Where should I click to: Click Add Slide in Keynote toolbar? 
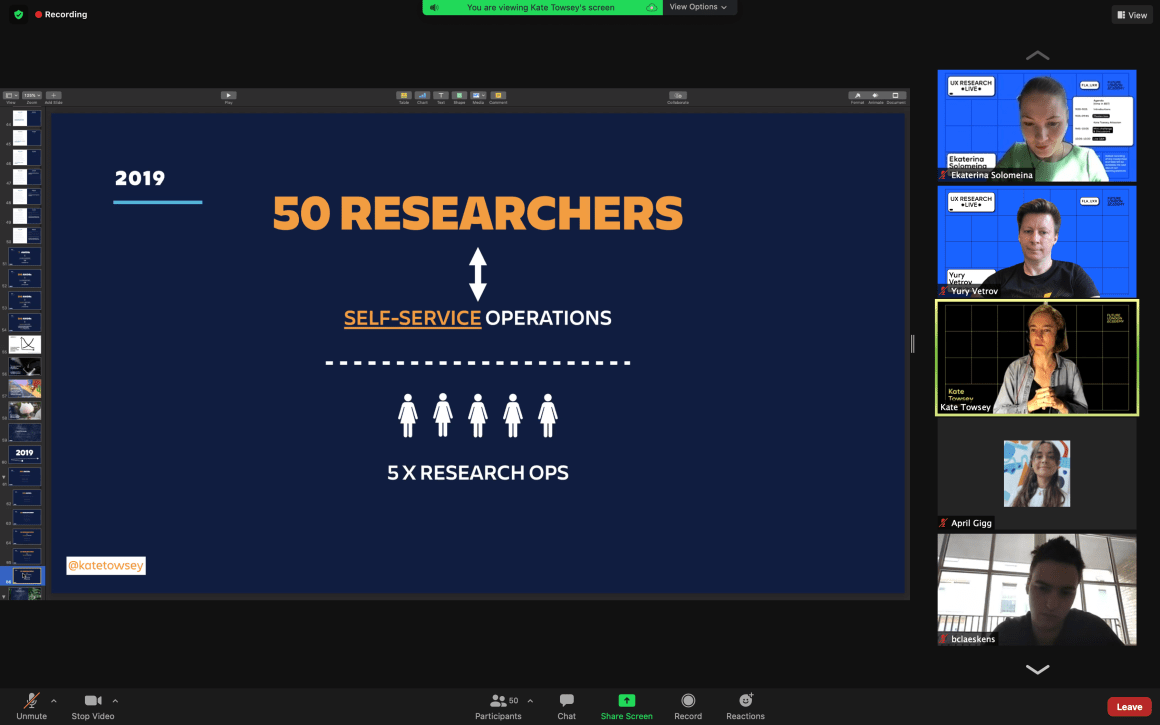(53, 95)
